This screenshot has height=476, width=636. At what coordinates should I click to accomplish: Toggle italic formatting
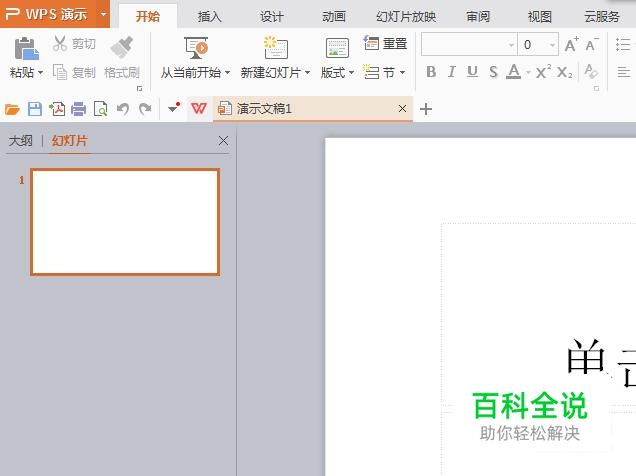pyautogui.click(x=451, y=72)
